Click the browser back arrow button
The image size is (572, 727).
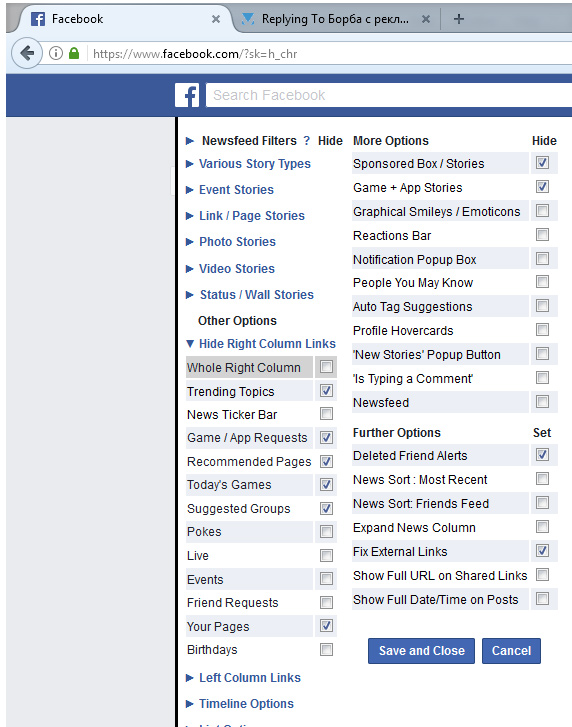(x=27, y=53)
